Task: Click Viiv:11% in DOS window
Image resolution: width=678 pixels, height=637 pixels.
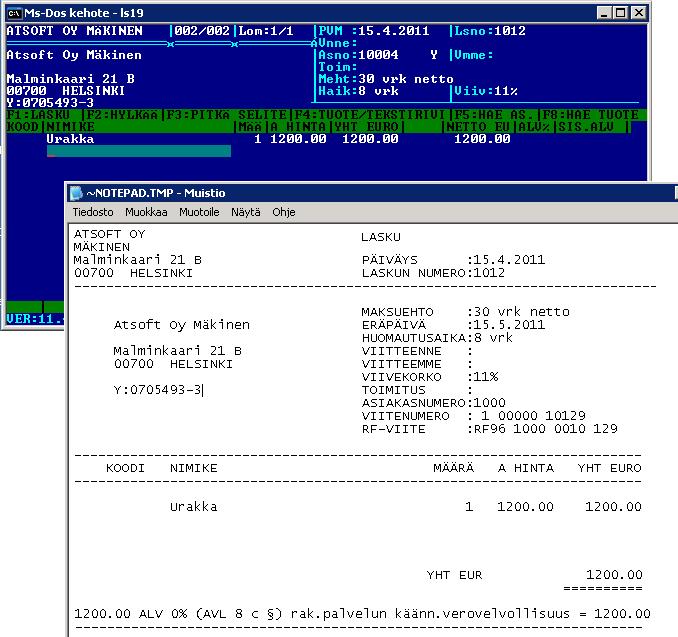Action: click(486, 91)
